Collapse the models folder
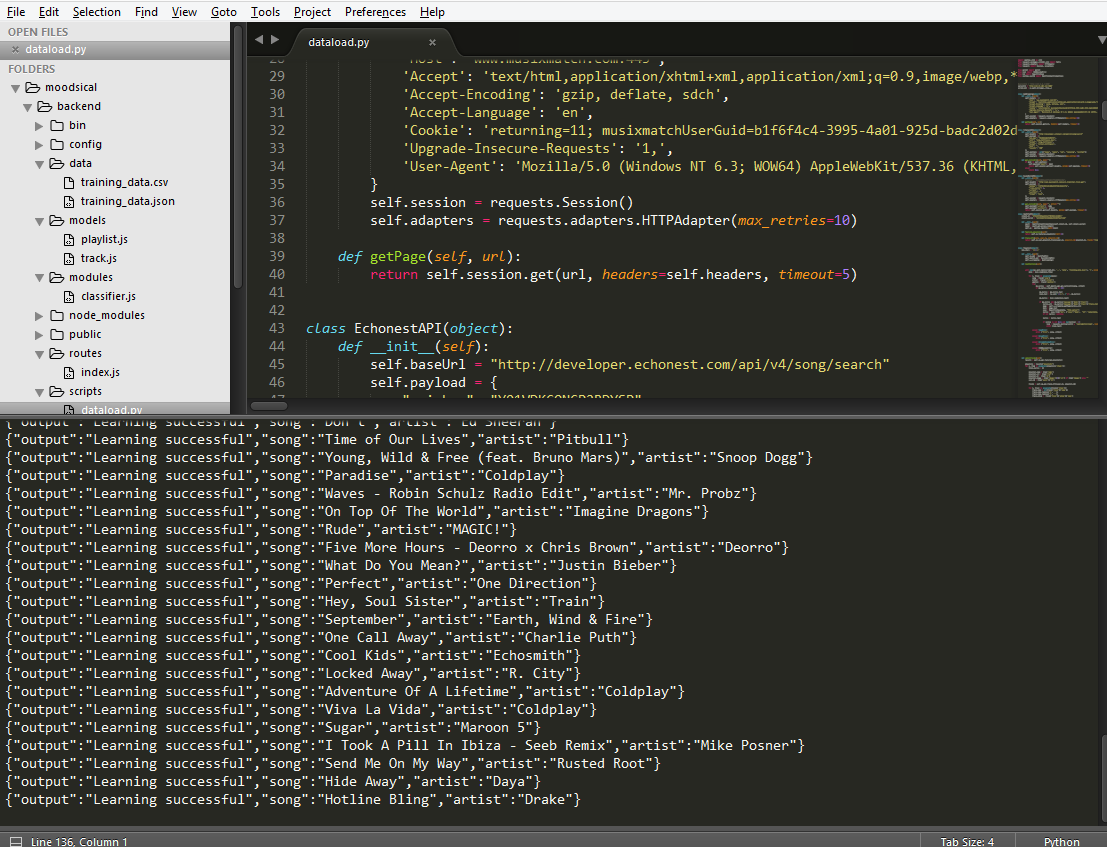This screenshot has height=847, width=1107. 40,222
